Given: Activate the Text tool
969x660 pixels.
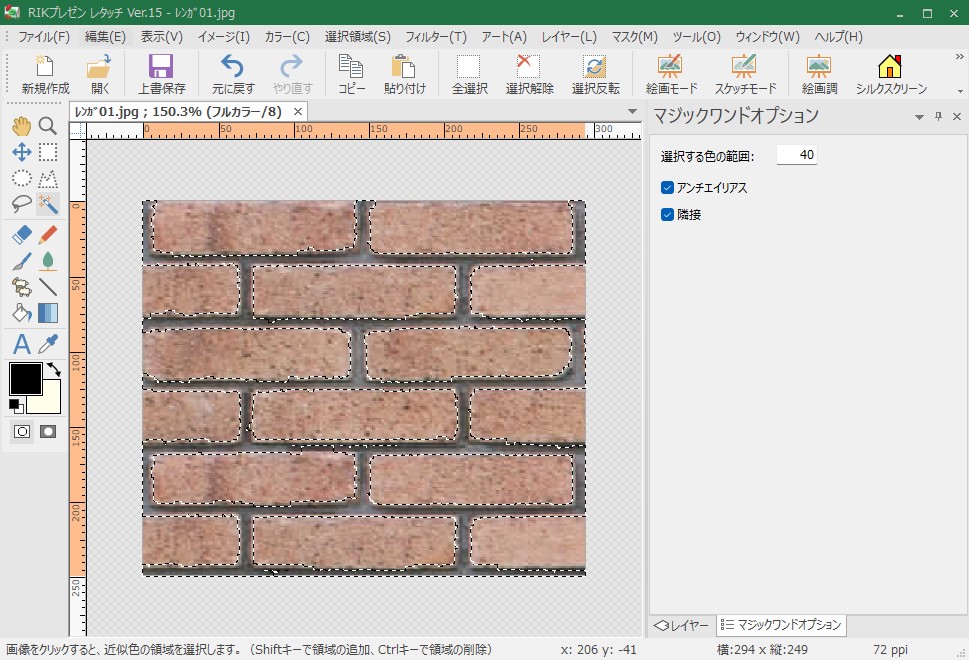Looking at the screenshot, I should tap(21, 345).
